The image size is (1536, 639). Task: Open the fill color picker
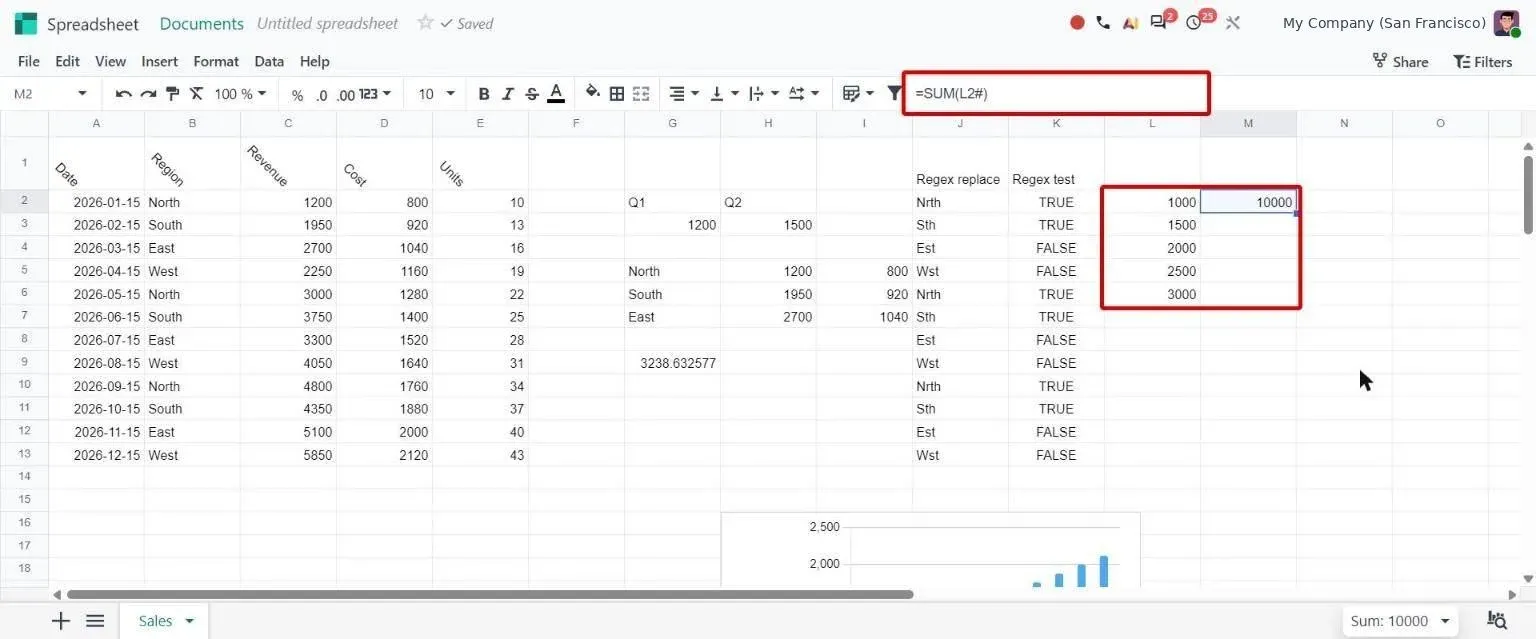[593, 94]
